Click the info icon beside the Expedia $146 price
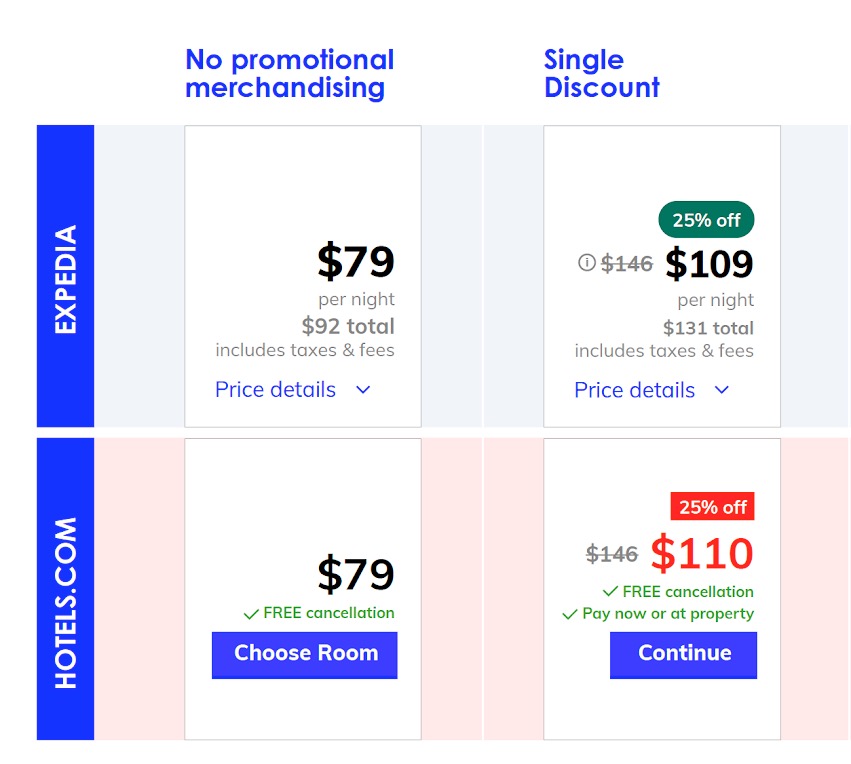Screen dimensions: 851x764 (x=587, y=263)
